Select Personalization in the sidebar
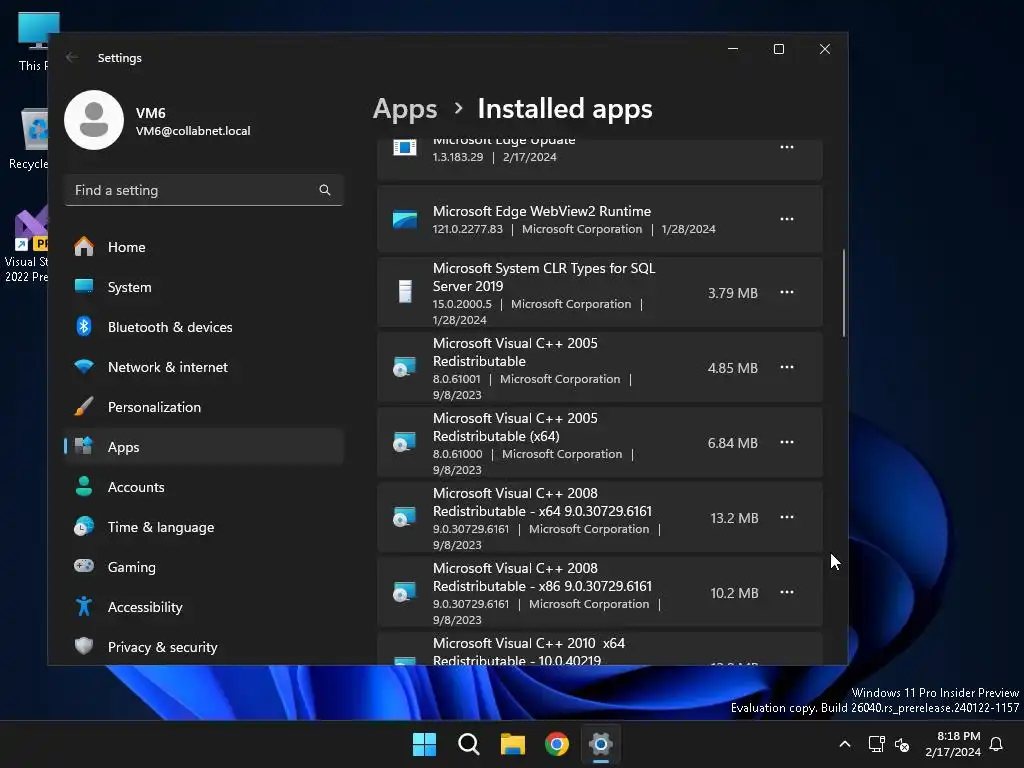 click(x=204, y=407)
